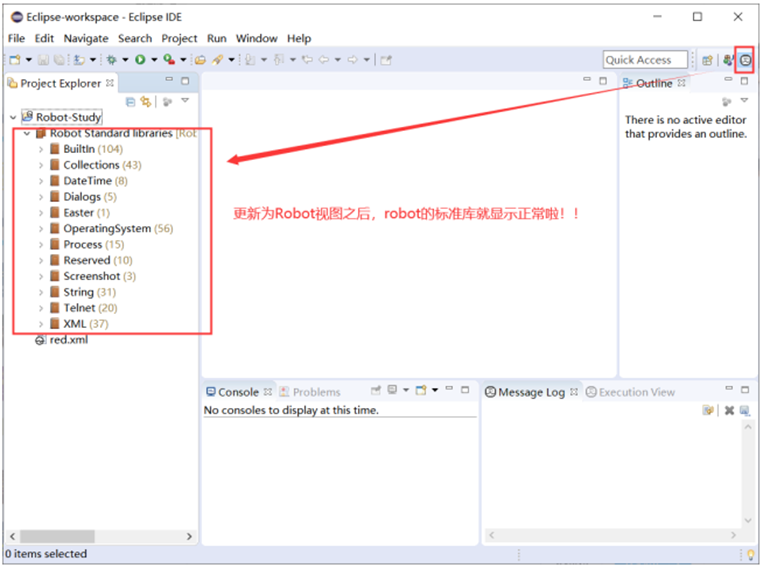Close the Outline view tab
The height and width of the screenshot is (568, 763).
coord(681,83)
